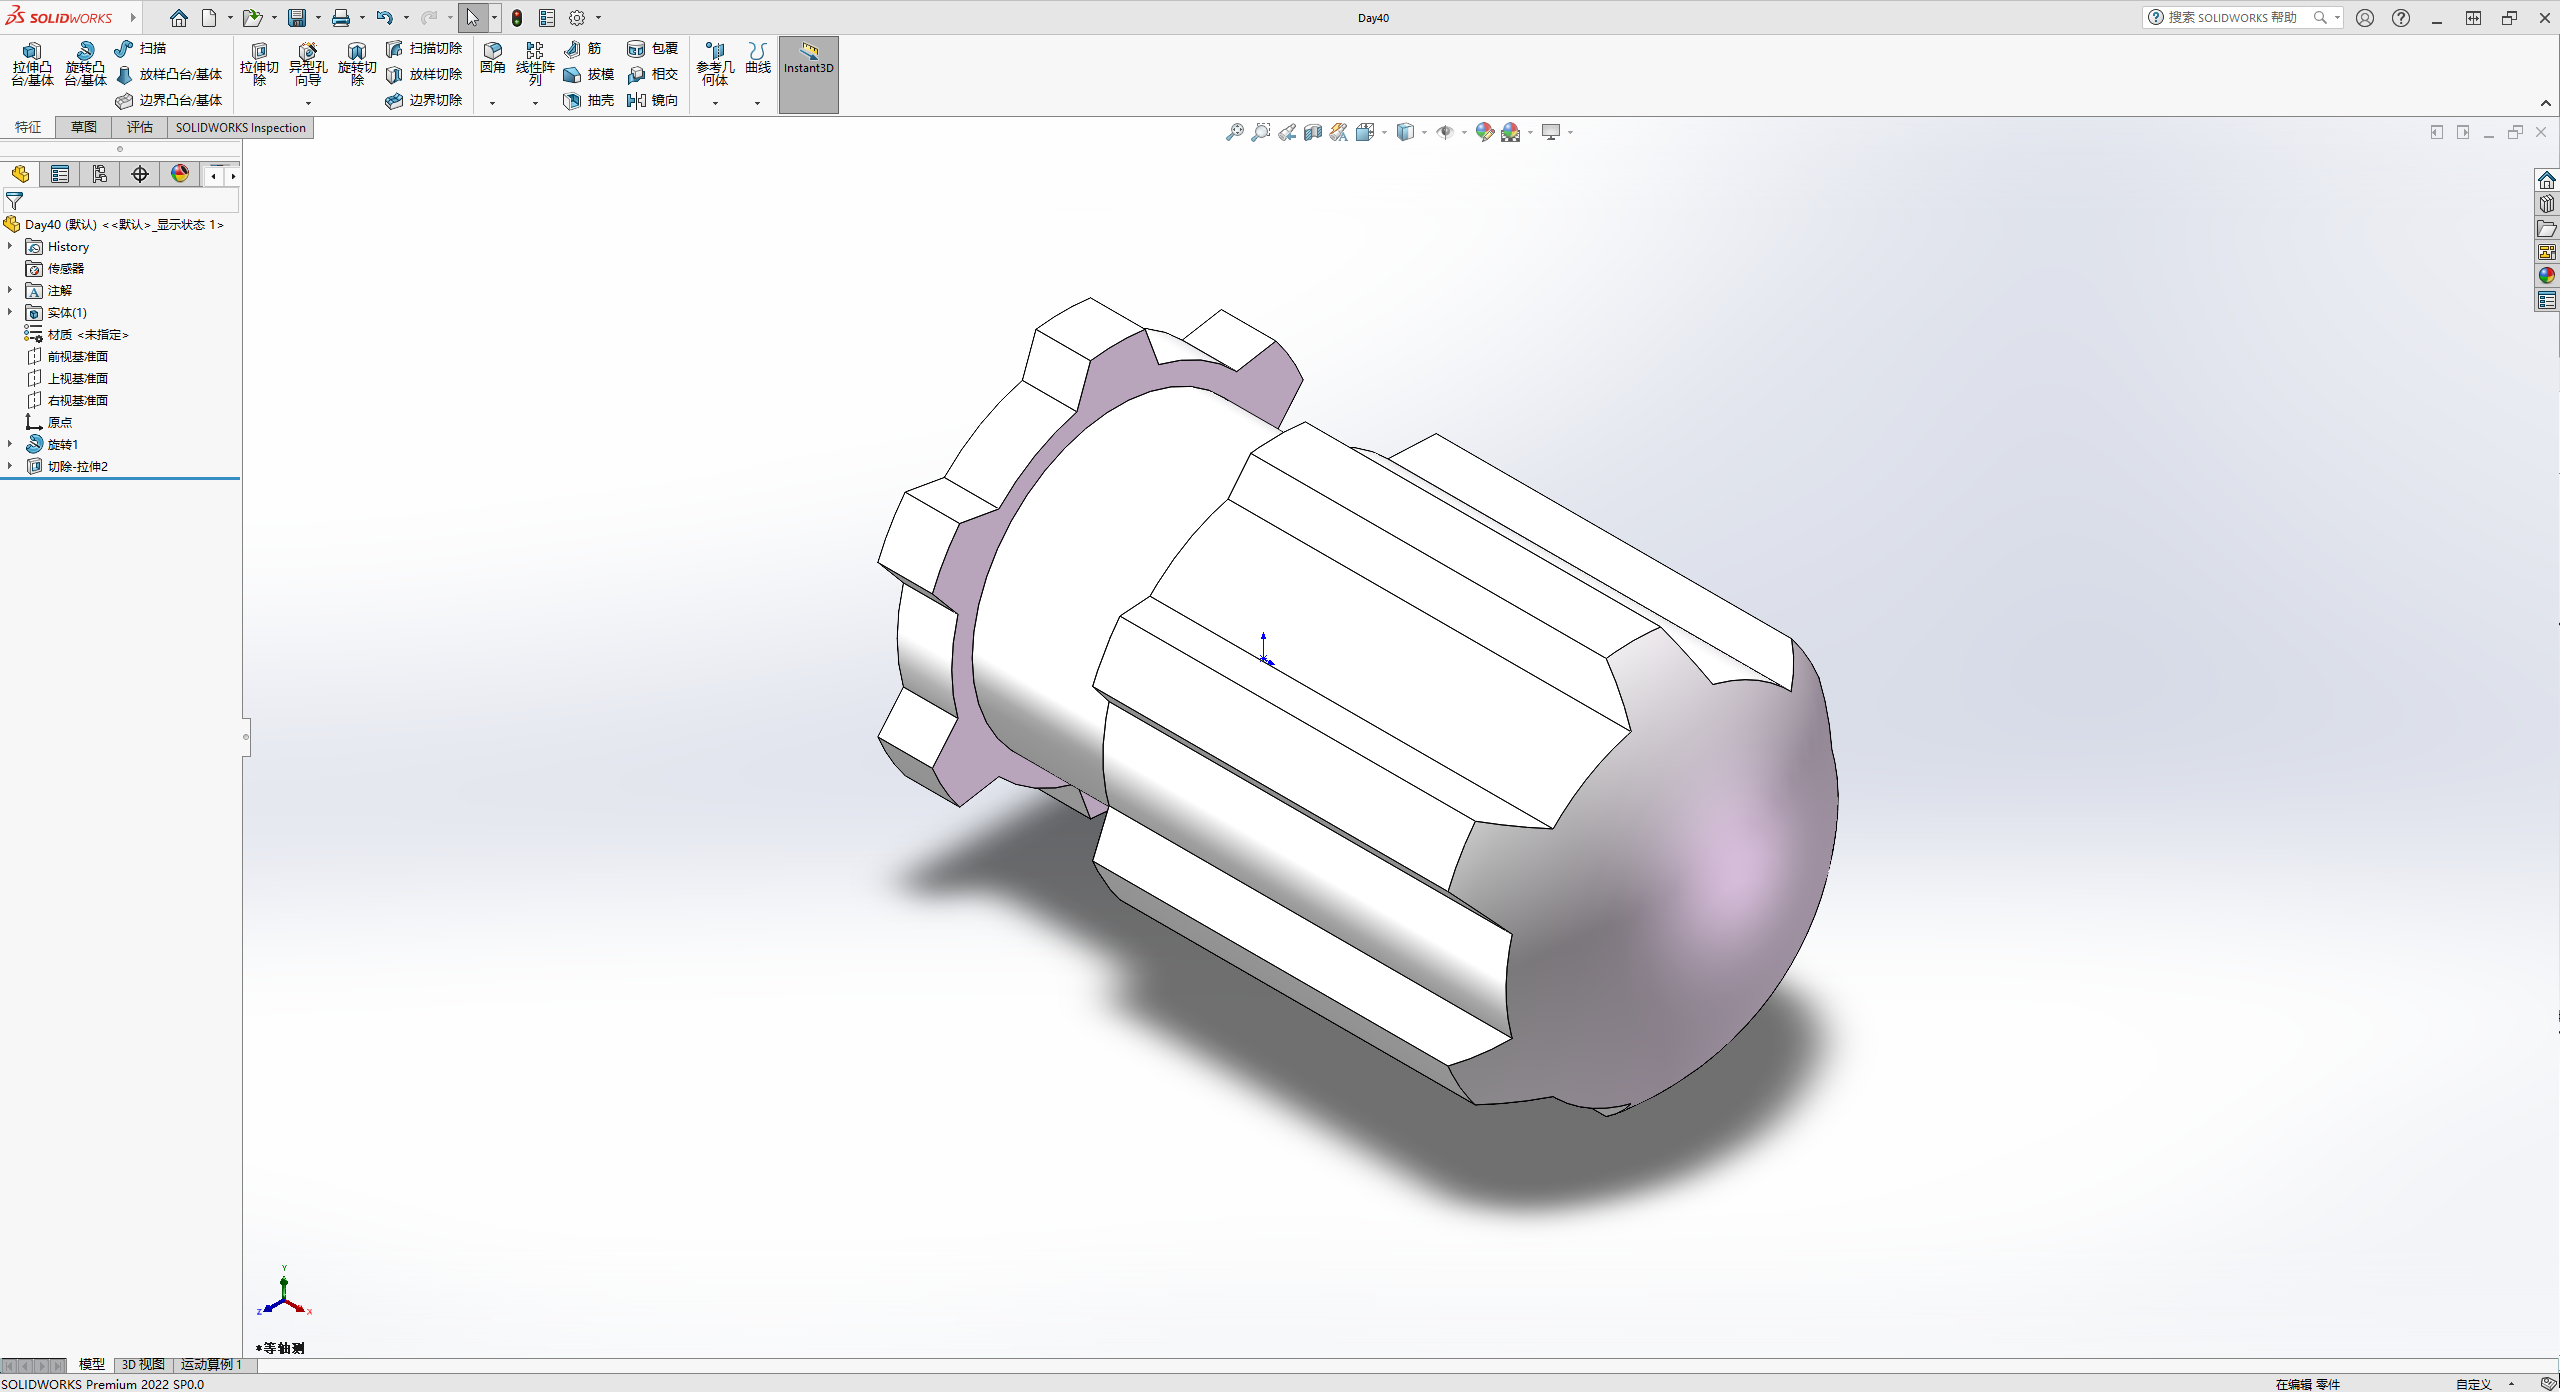Click the Edit Appearance color ball icon
This screenshot has width=2560, height=1392.
[x=1484, y=132]
